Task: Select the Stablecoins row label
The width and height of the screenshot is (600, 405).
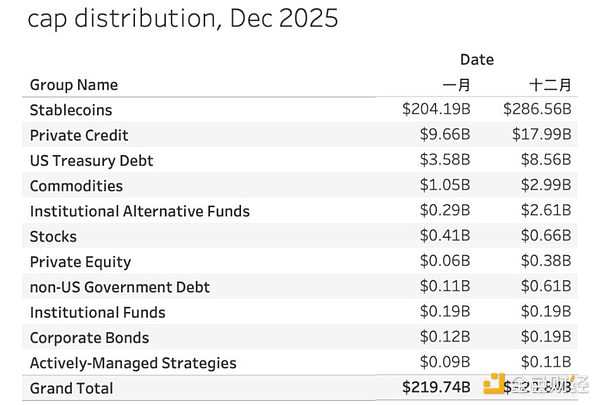Action: coord(71,110)
